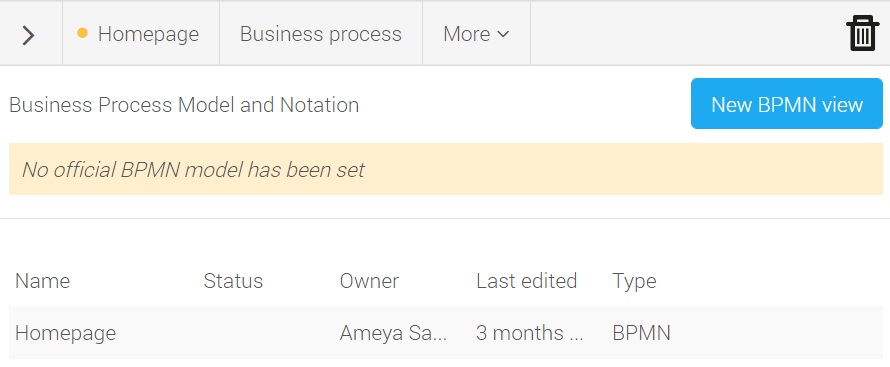Screen dimensions: 890x367
Task: Click the 3 months last edited cell
Action: 530,332
